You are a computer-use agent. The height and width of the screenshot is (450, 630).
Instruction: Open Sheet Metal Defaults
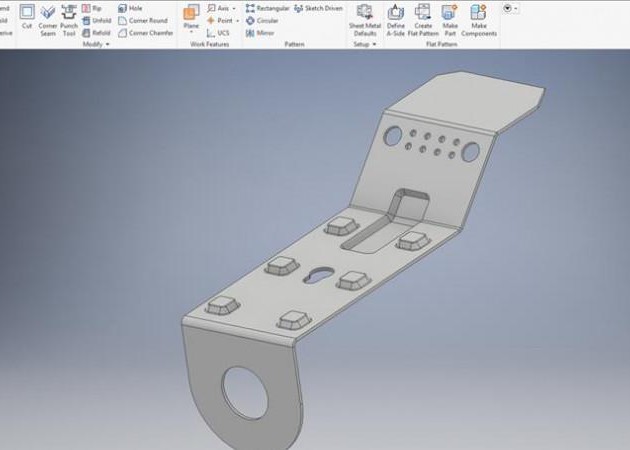364,17
